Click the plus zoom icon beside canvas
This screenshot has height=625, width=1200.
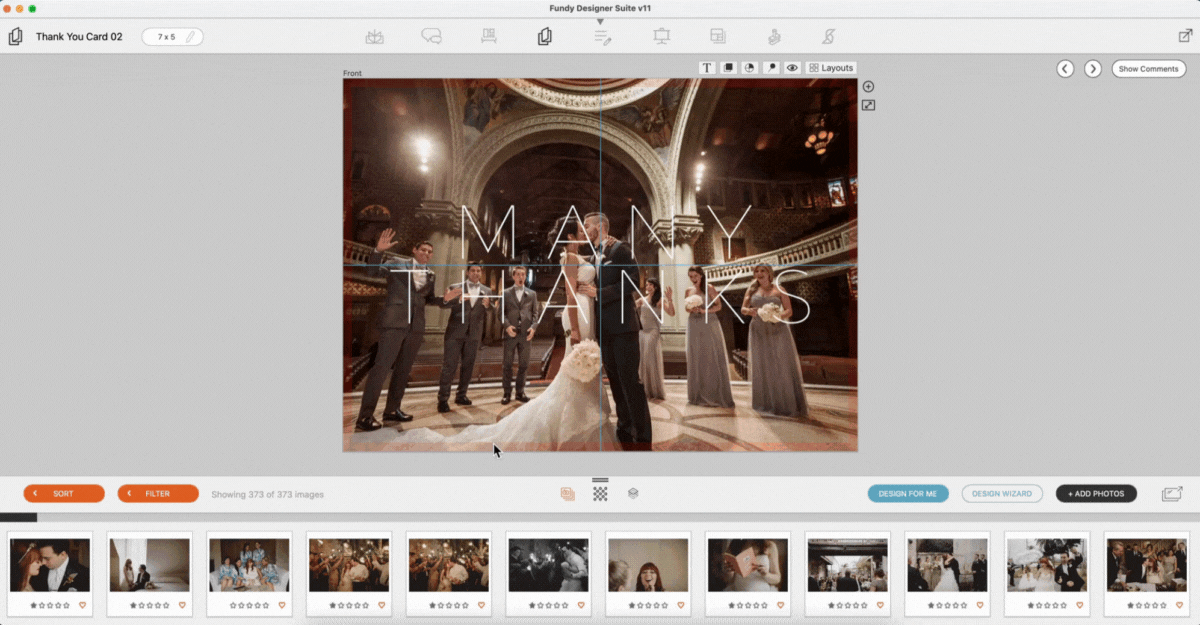tap(868, 87)
